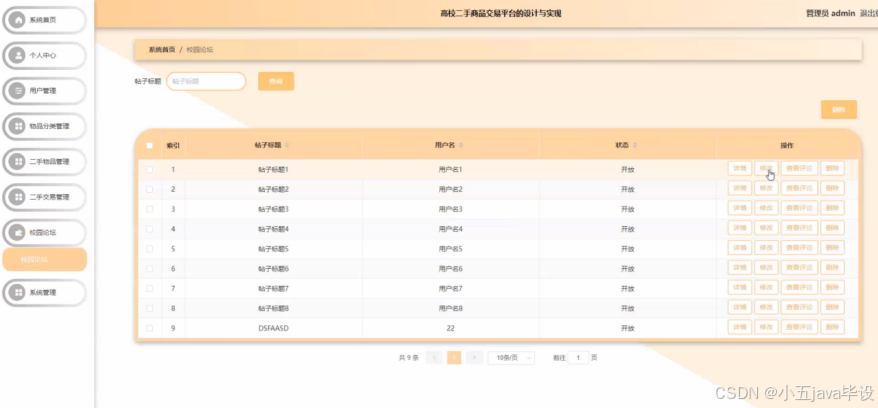The height and width of the screenshot is (408, 878).
Task: Tick the checkbox for row 帖子标题2
Action: [150, 189]
